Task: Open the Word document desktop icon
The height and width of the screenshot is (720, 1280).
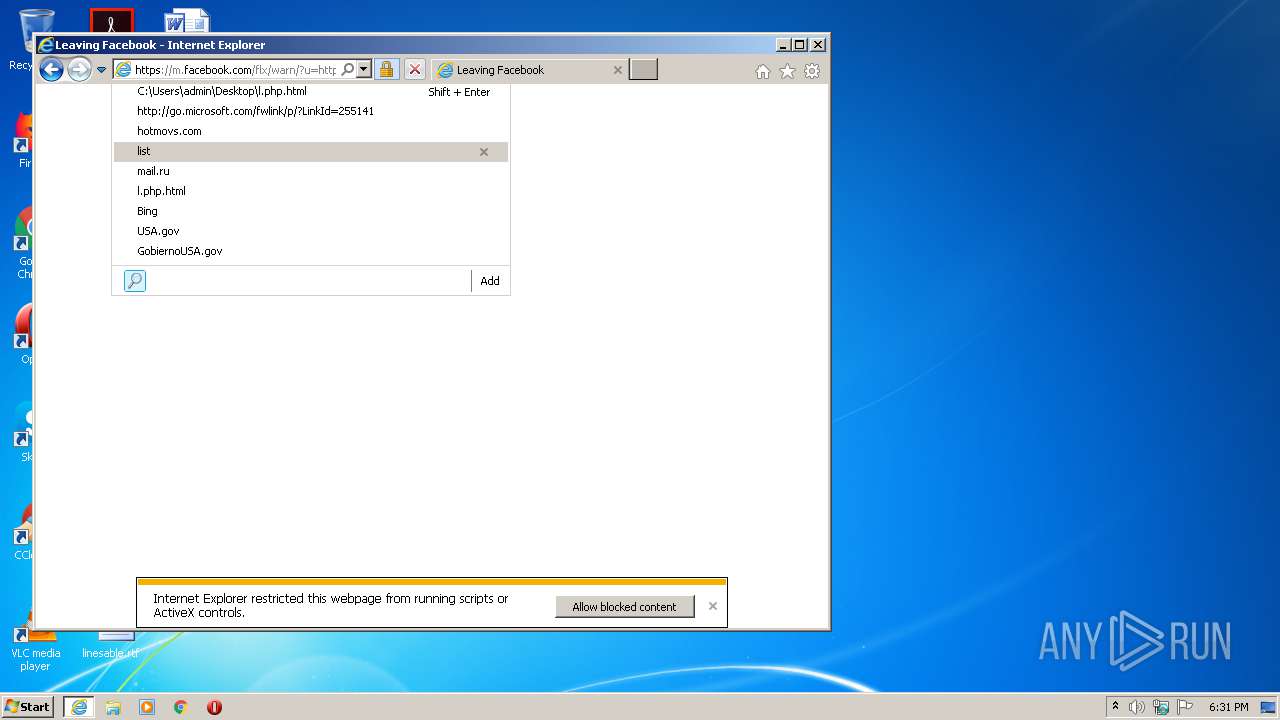Action: pyautogui.click(x=187, y=20)
